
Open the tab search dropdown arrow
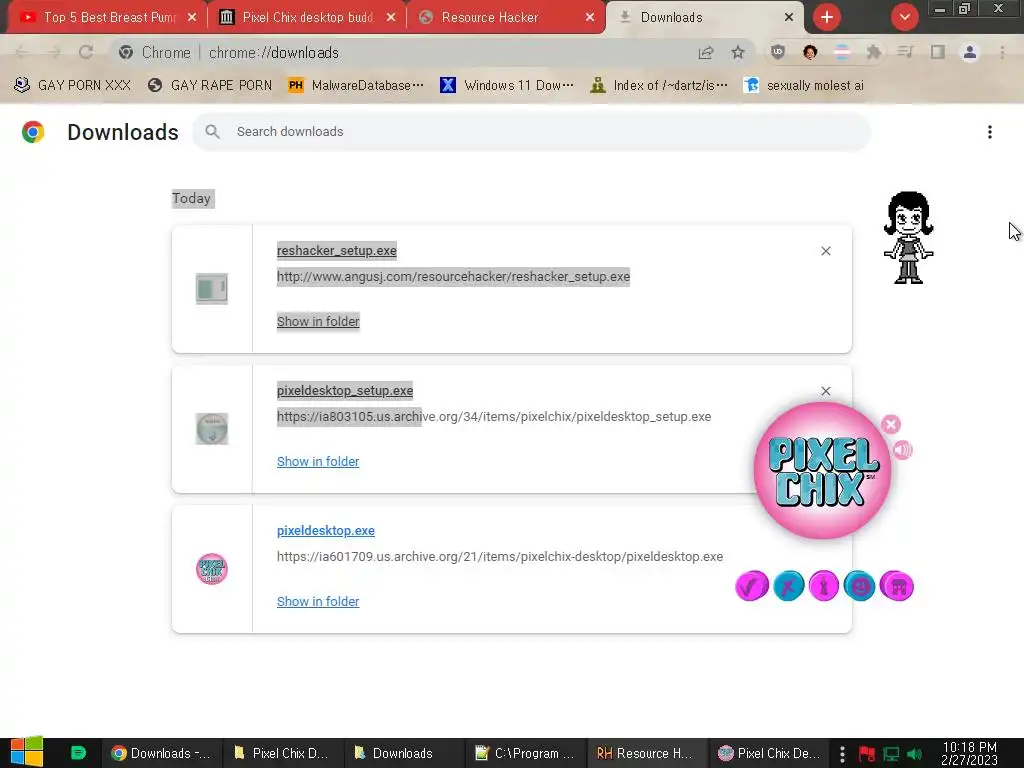(904, 17)
